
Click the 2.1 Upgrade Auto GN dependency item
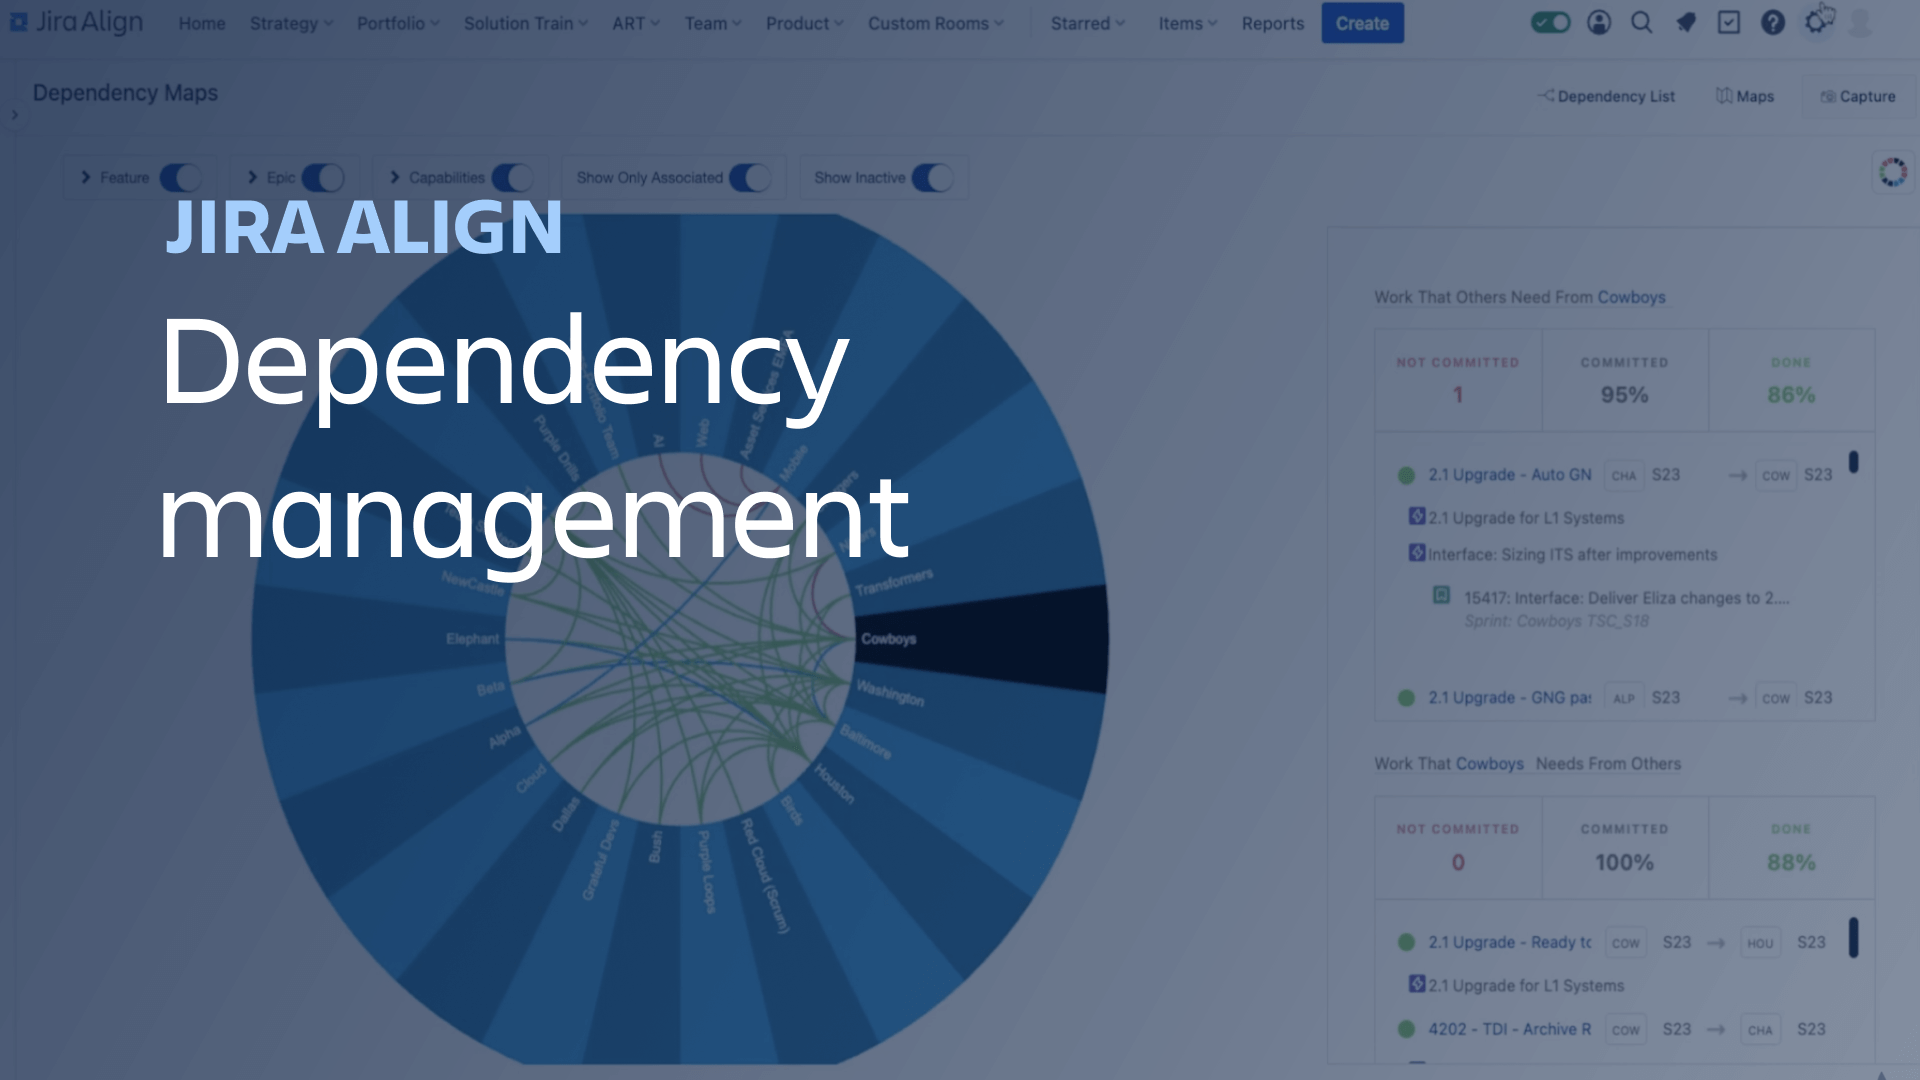pyautogui.click(x=1514, y=473)
